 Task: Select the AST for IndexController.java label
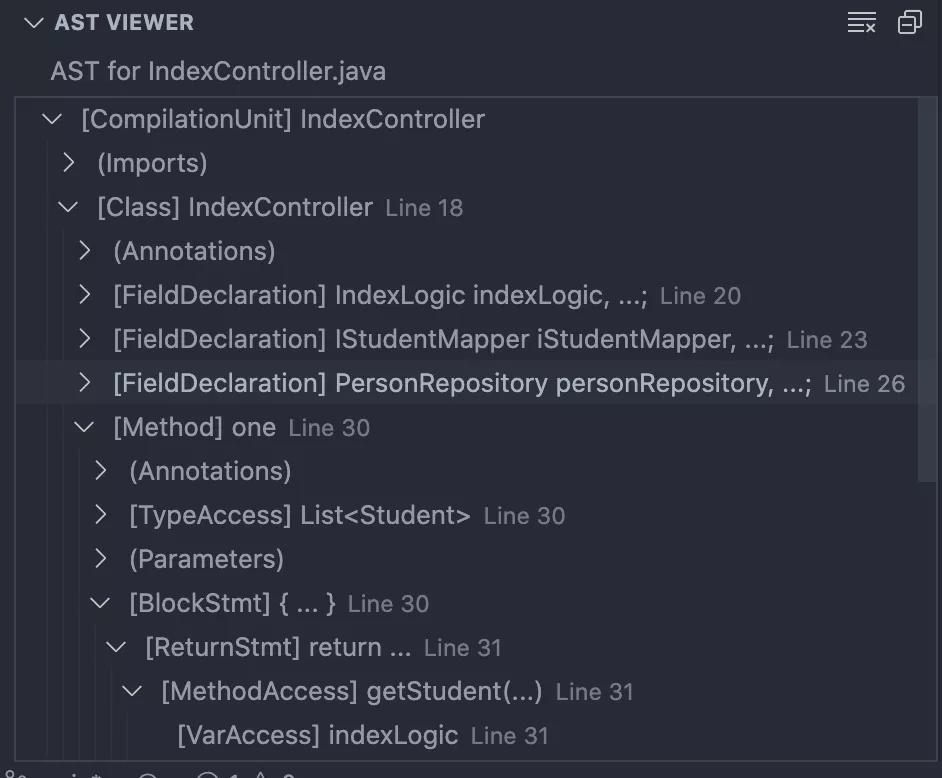218,71
